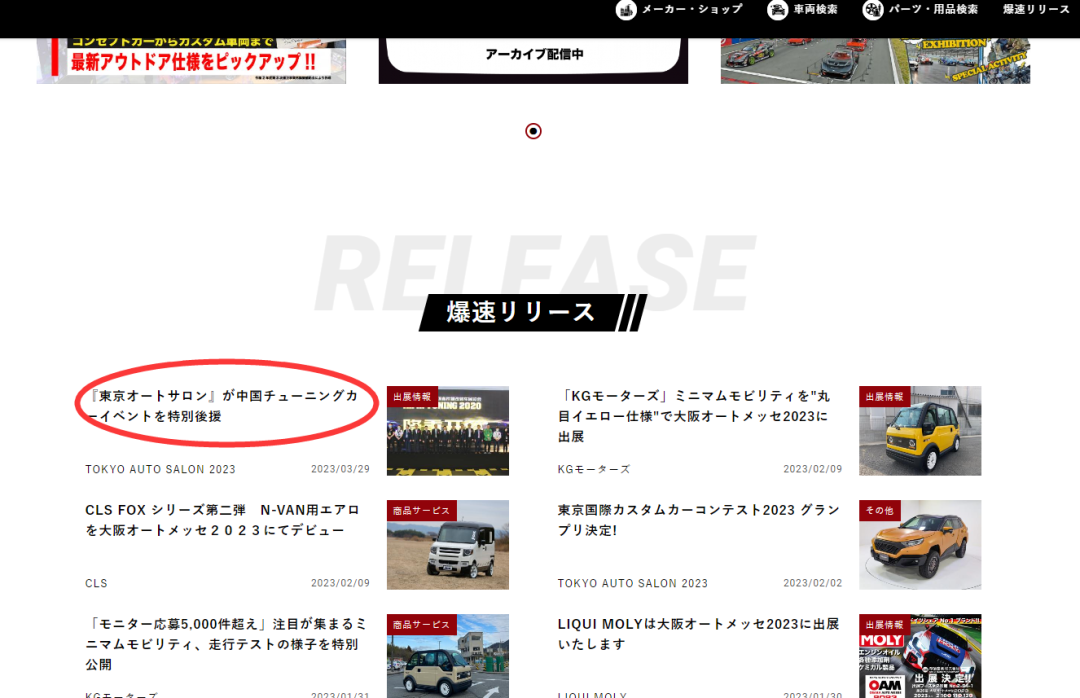The image size is (1080, 698).
Task: Open パーツ・用品検索 menu item
Action: 933,10
